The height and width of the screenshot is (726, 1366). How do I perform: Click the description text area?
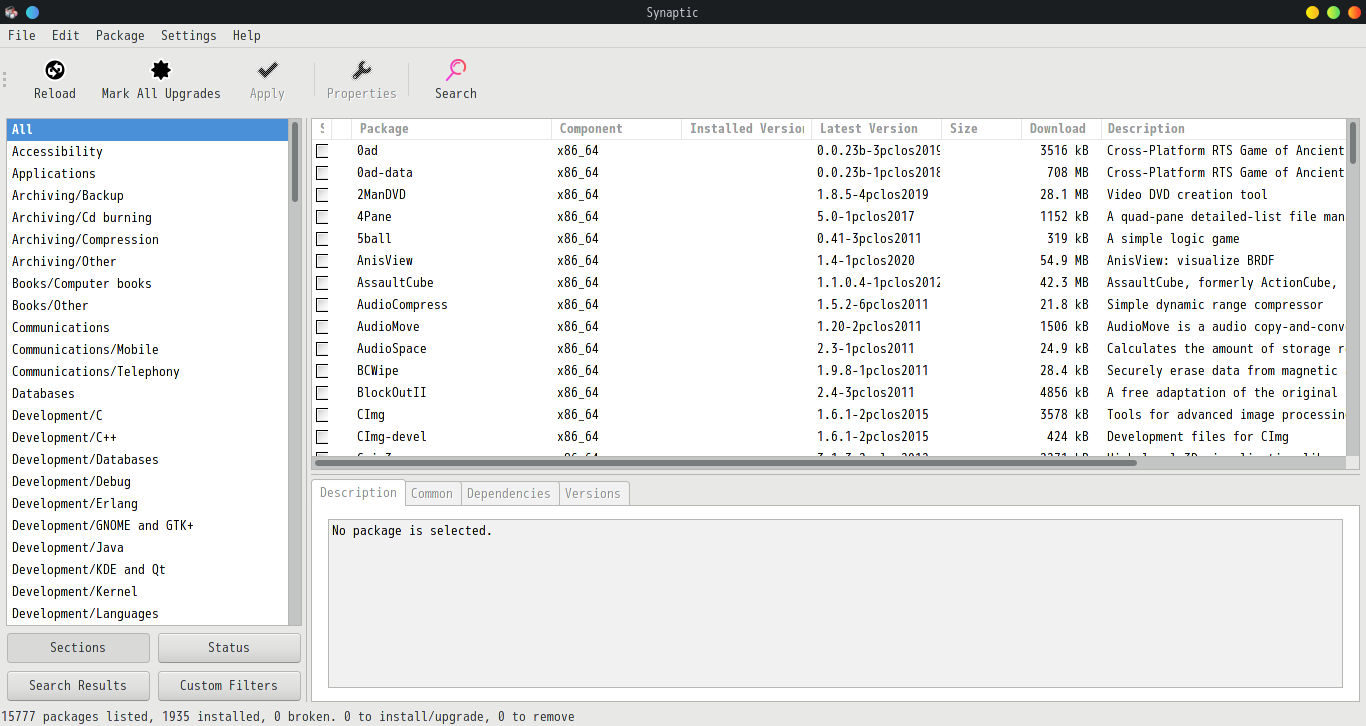835,603
